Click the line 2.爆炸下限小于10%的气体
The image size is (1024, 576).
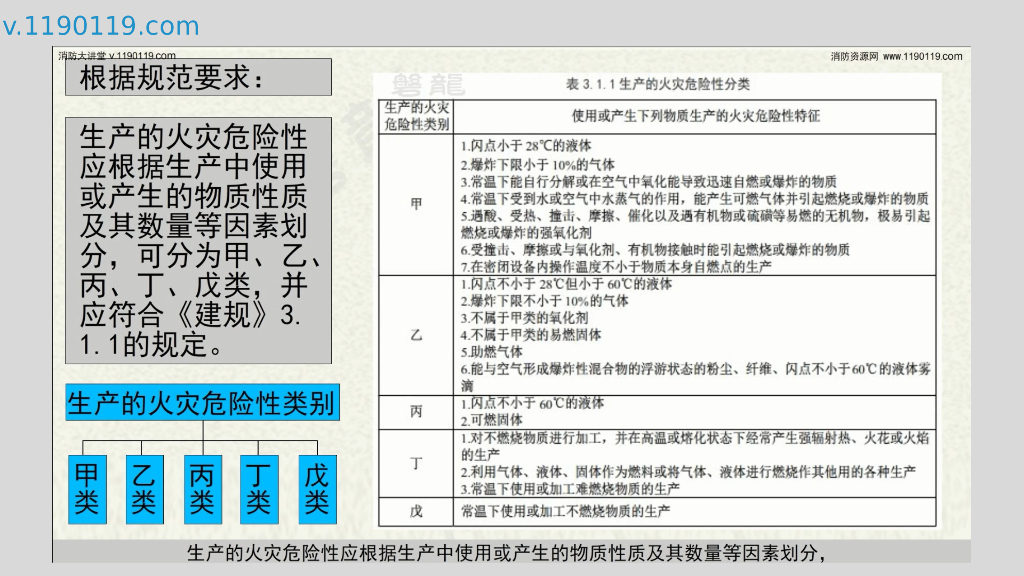tap(537, 165)
